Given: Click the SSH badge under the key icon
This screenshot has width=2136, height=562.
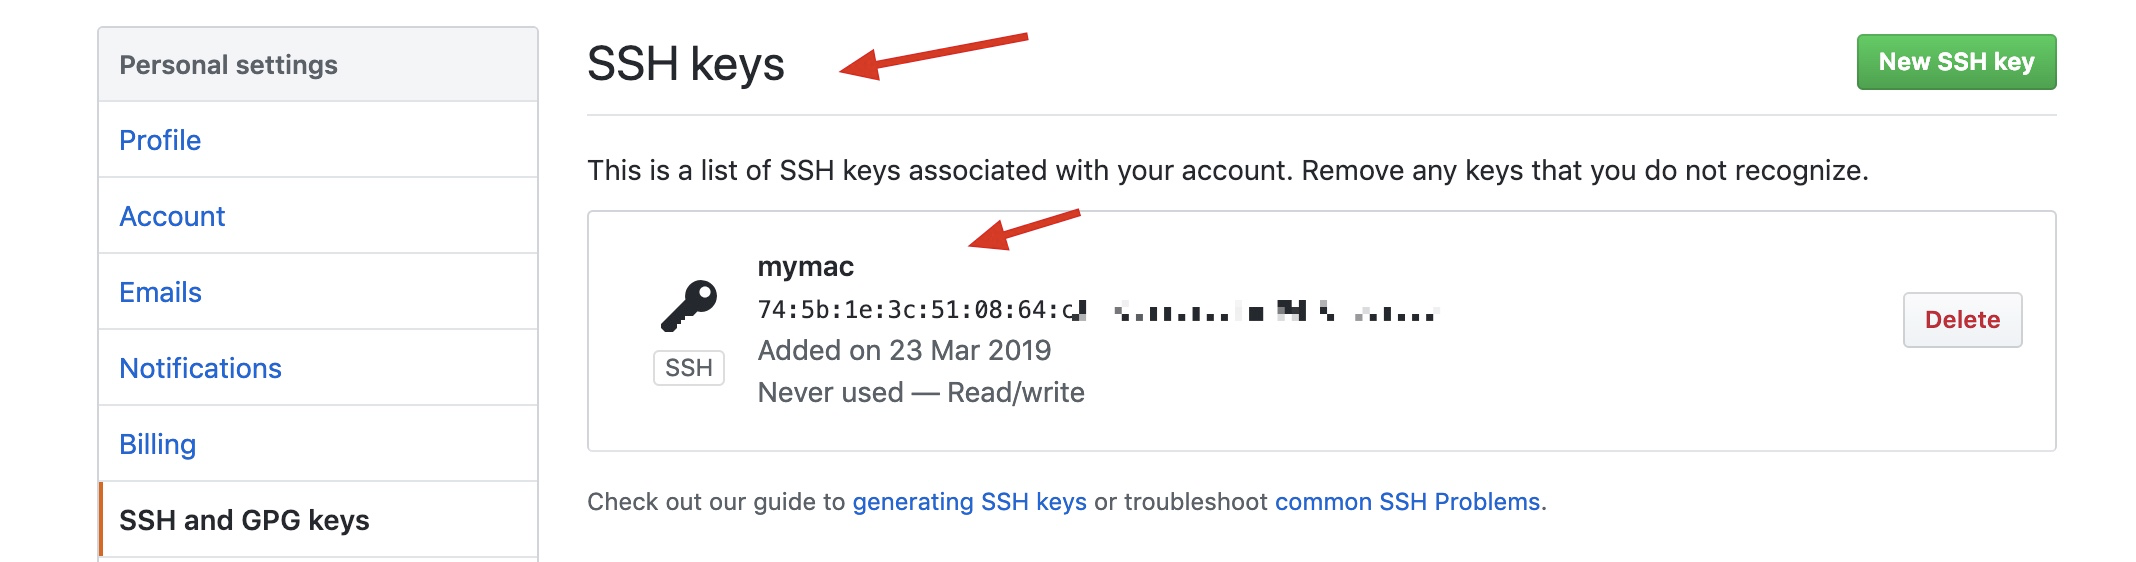Looking at the screenshot, I should pyautogui.click(x=689, y=368).
